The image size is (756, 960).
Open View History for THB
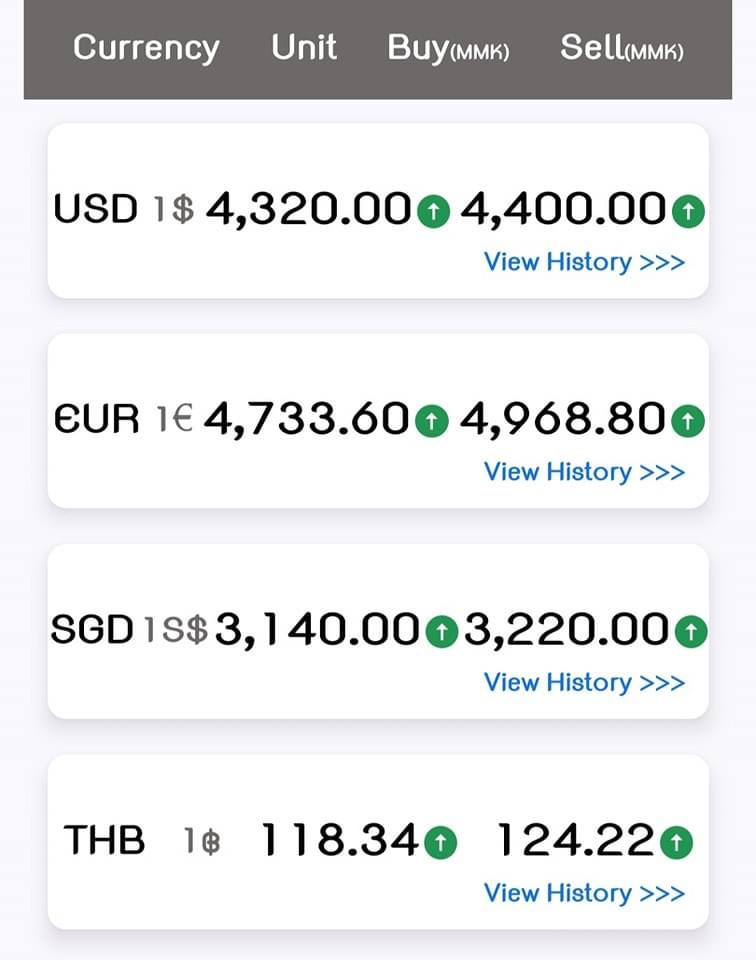click(x=584, y=893)
